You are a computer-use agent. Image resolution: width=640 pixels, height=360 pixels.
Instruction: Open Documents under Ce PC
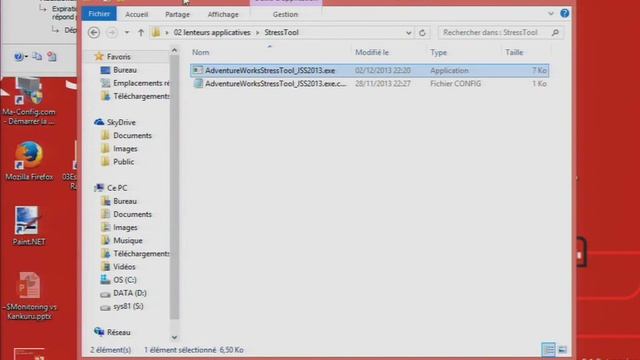[x=132, y=214]
